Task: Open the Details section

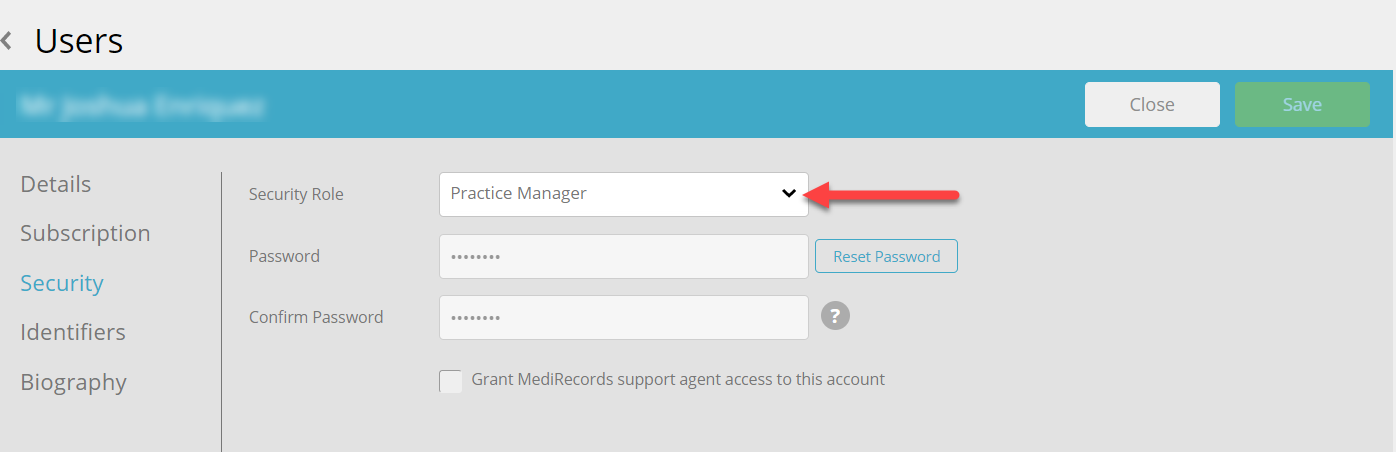Action: (56, 184)
